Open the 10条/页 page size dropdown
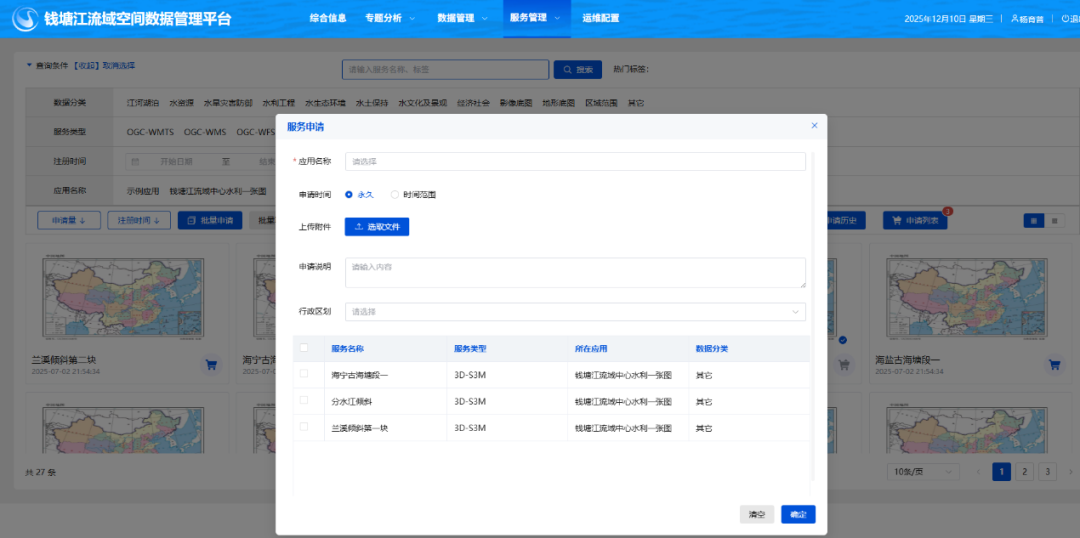The image size is (1080, 538). (923, 472)
